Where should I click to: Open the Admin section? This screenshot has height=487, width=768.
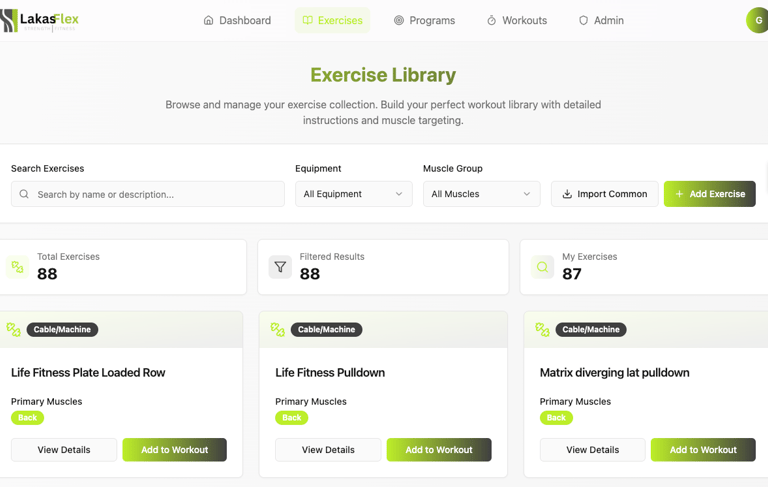(x=601, y=21)
